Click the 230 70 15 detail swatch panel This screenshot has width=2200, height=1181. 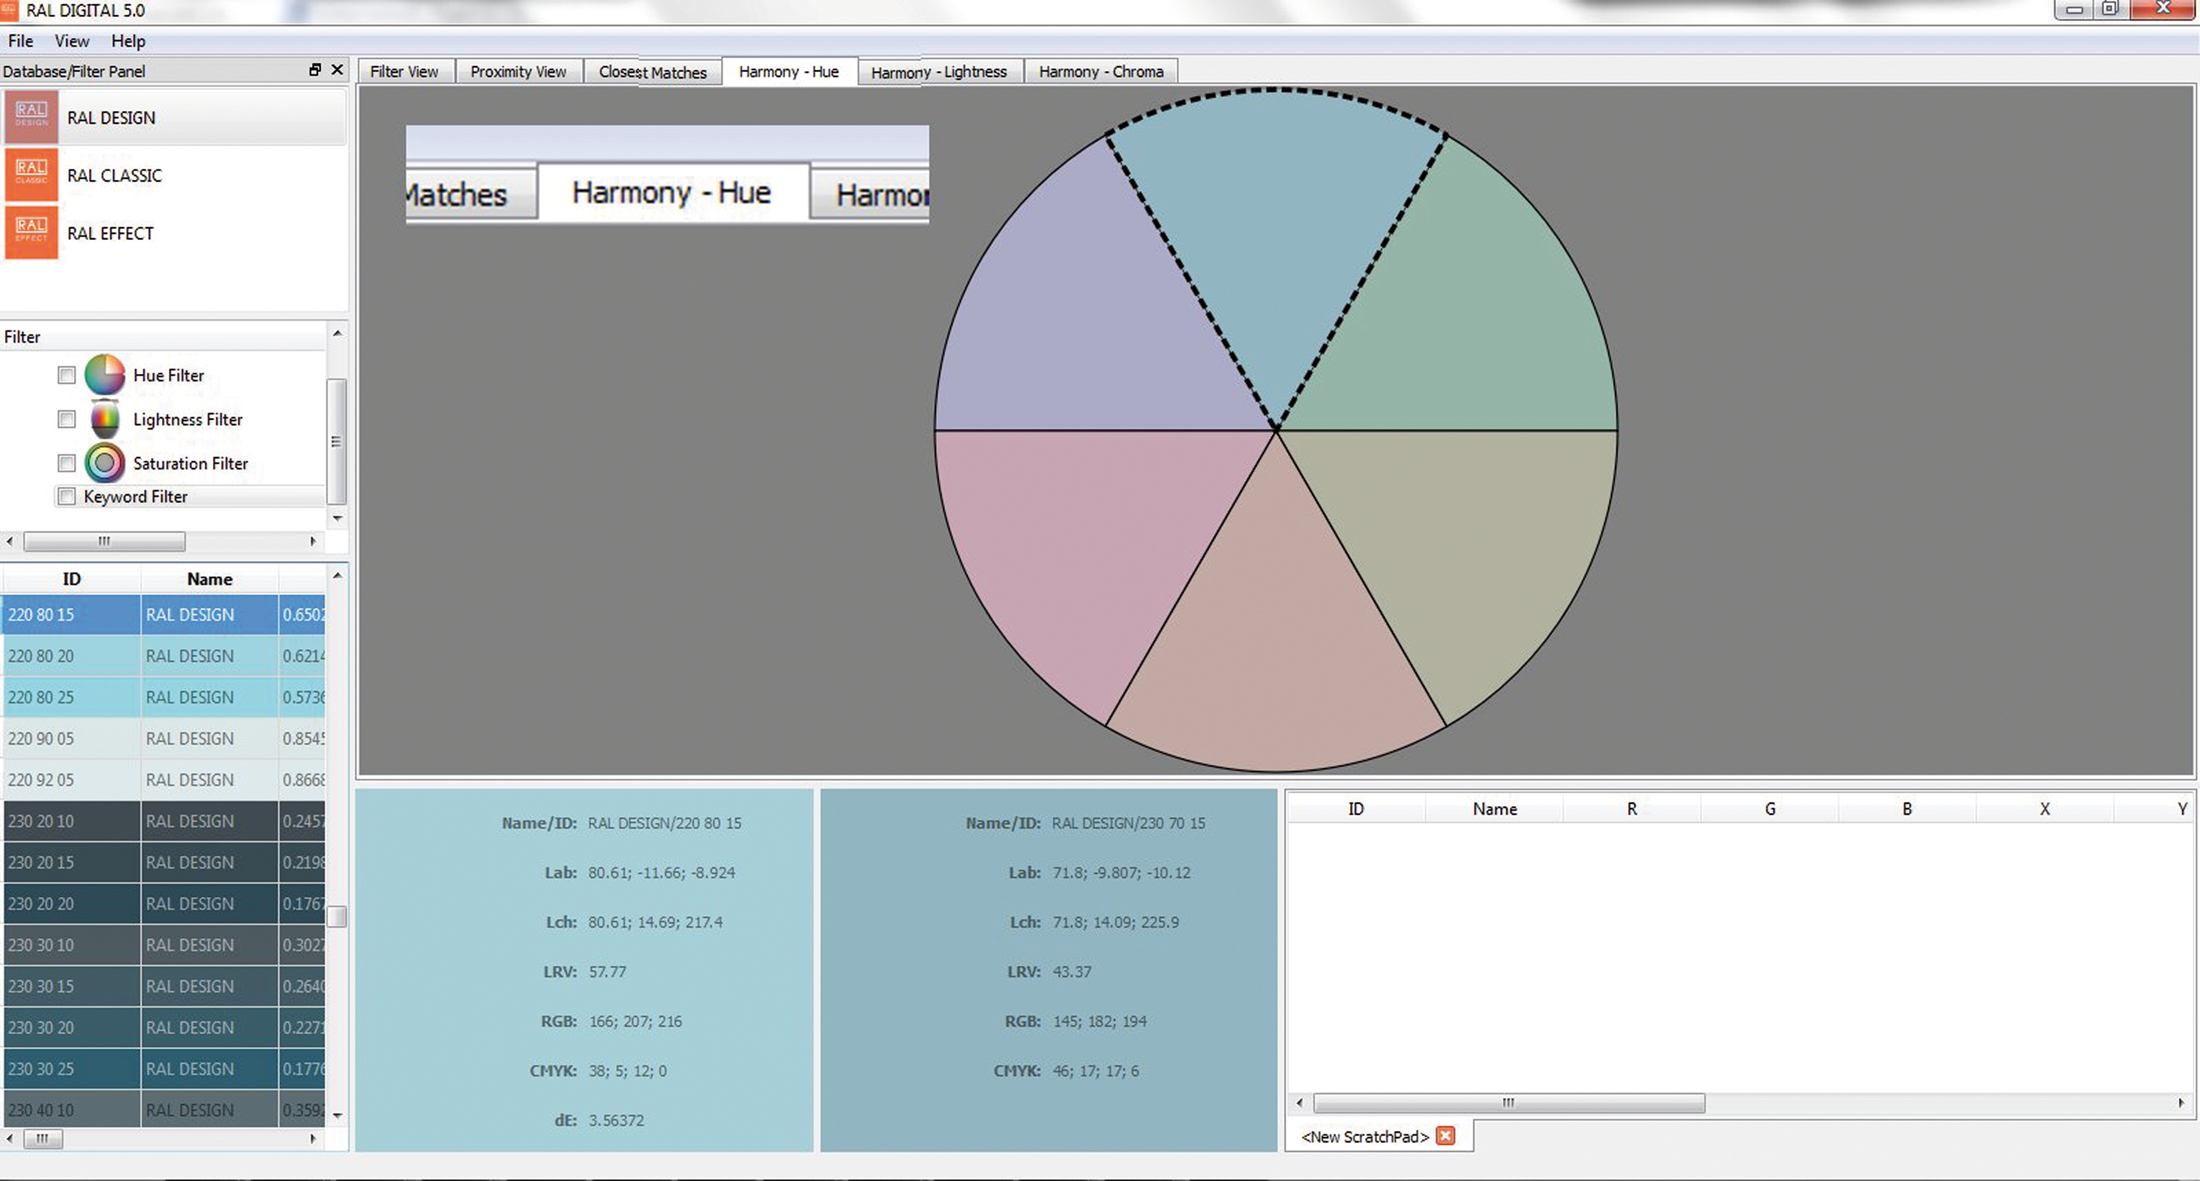point(1049,970)
